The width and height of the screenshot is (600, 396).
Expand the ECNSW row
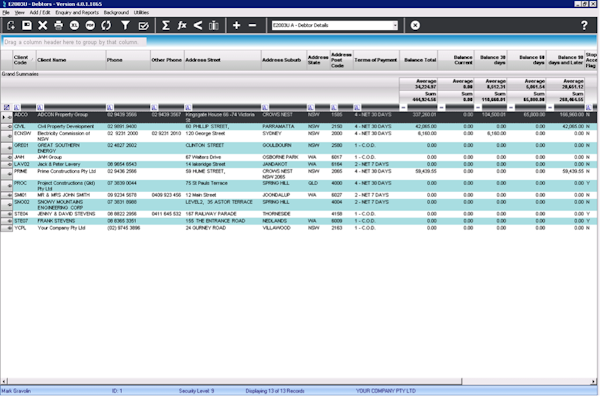9,136
